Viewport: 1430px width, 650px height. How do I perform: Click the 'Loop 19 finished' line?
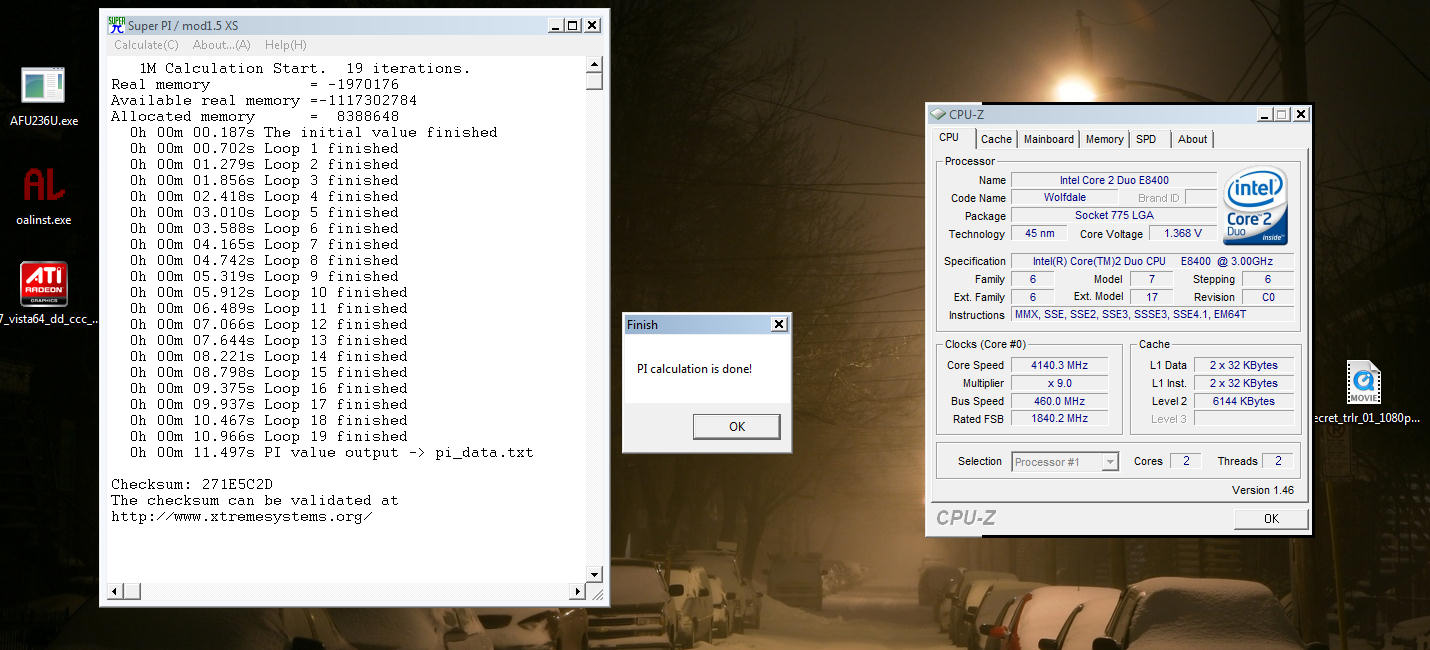pyautogui.click(x=269, y=437)
